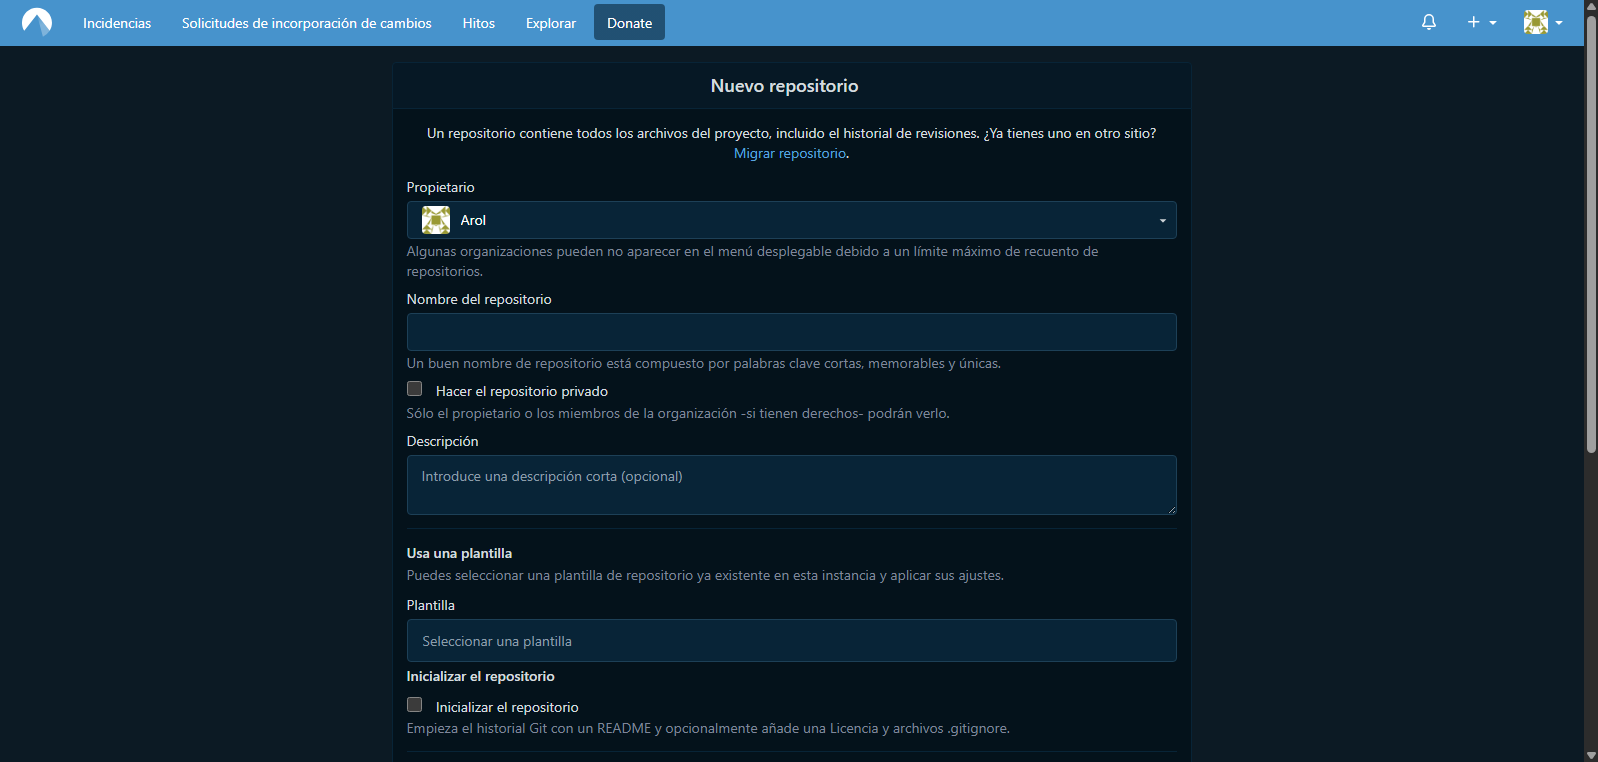Go to Incidencias

coord(117,23)
